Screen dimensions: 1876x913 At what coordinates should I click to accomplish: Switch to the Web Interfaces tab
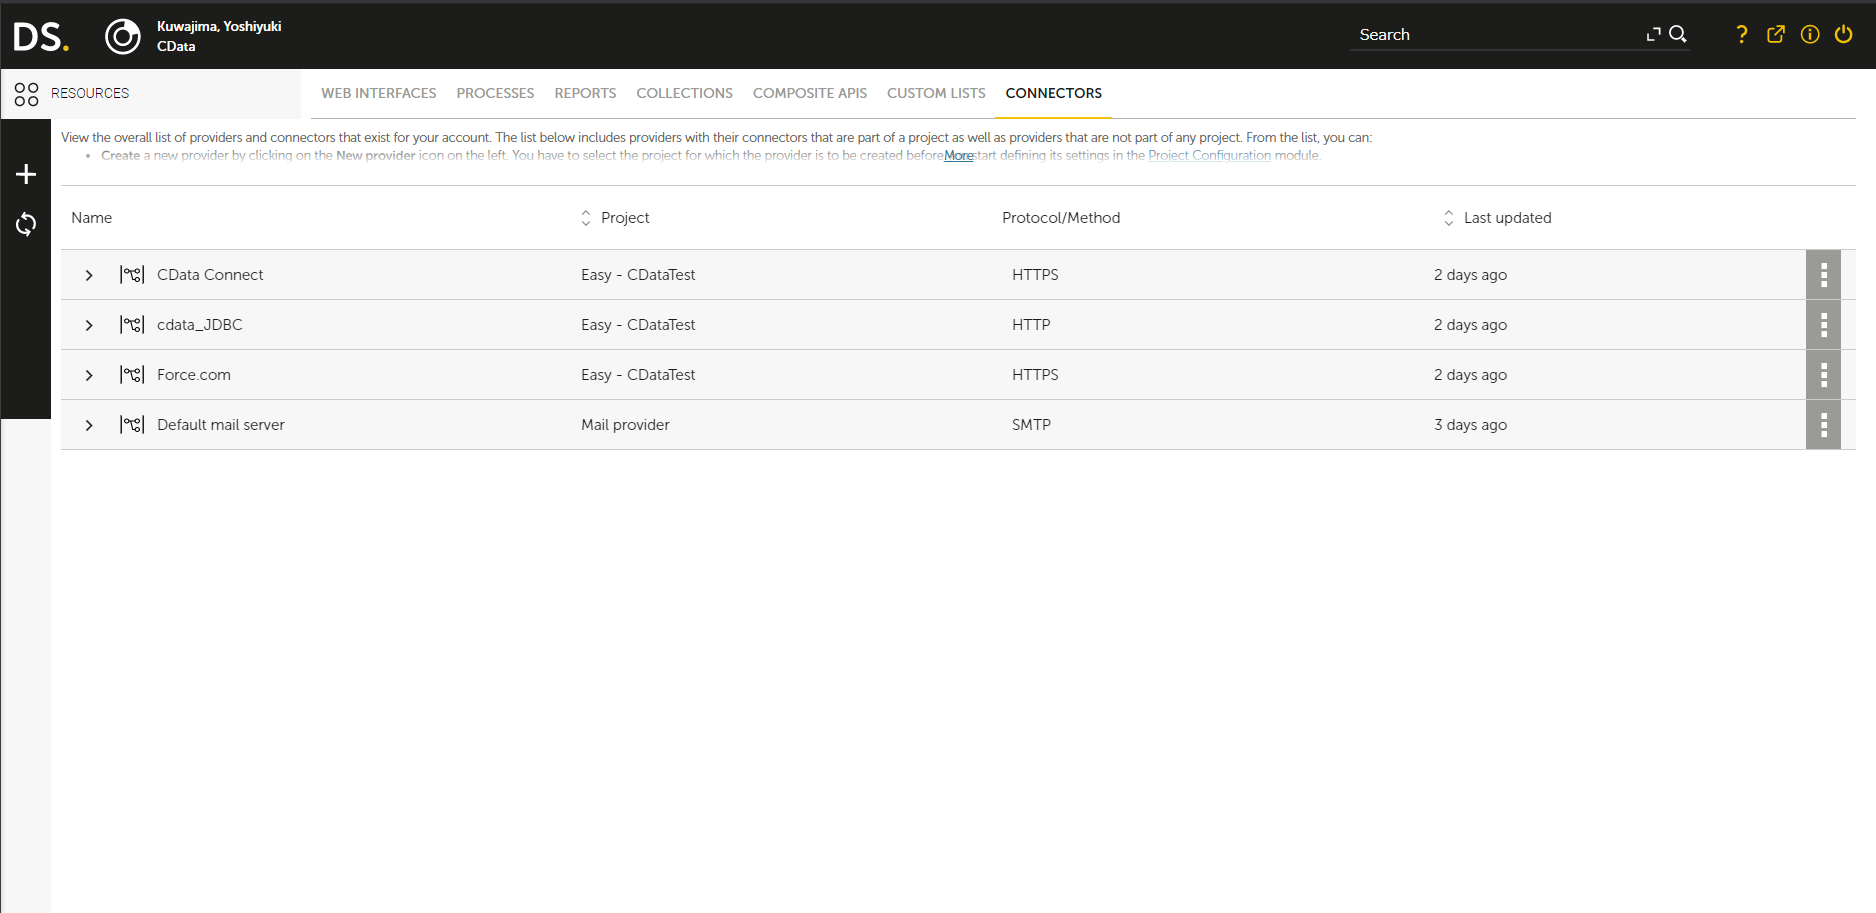(378, 93)
